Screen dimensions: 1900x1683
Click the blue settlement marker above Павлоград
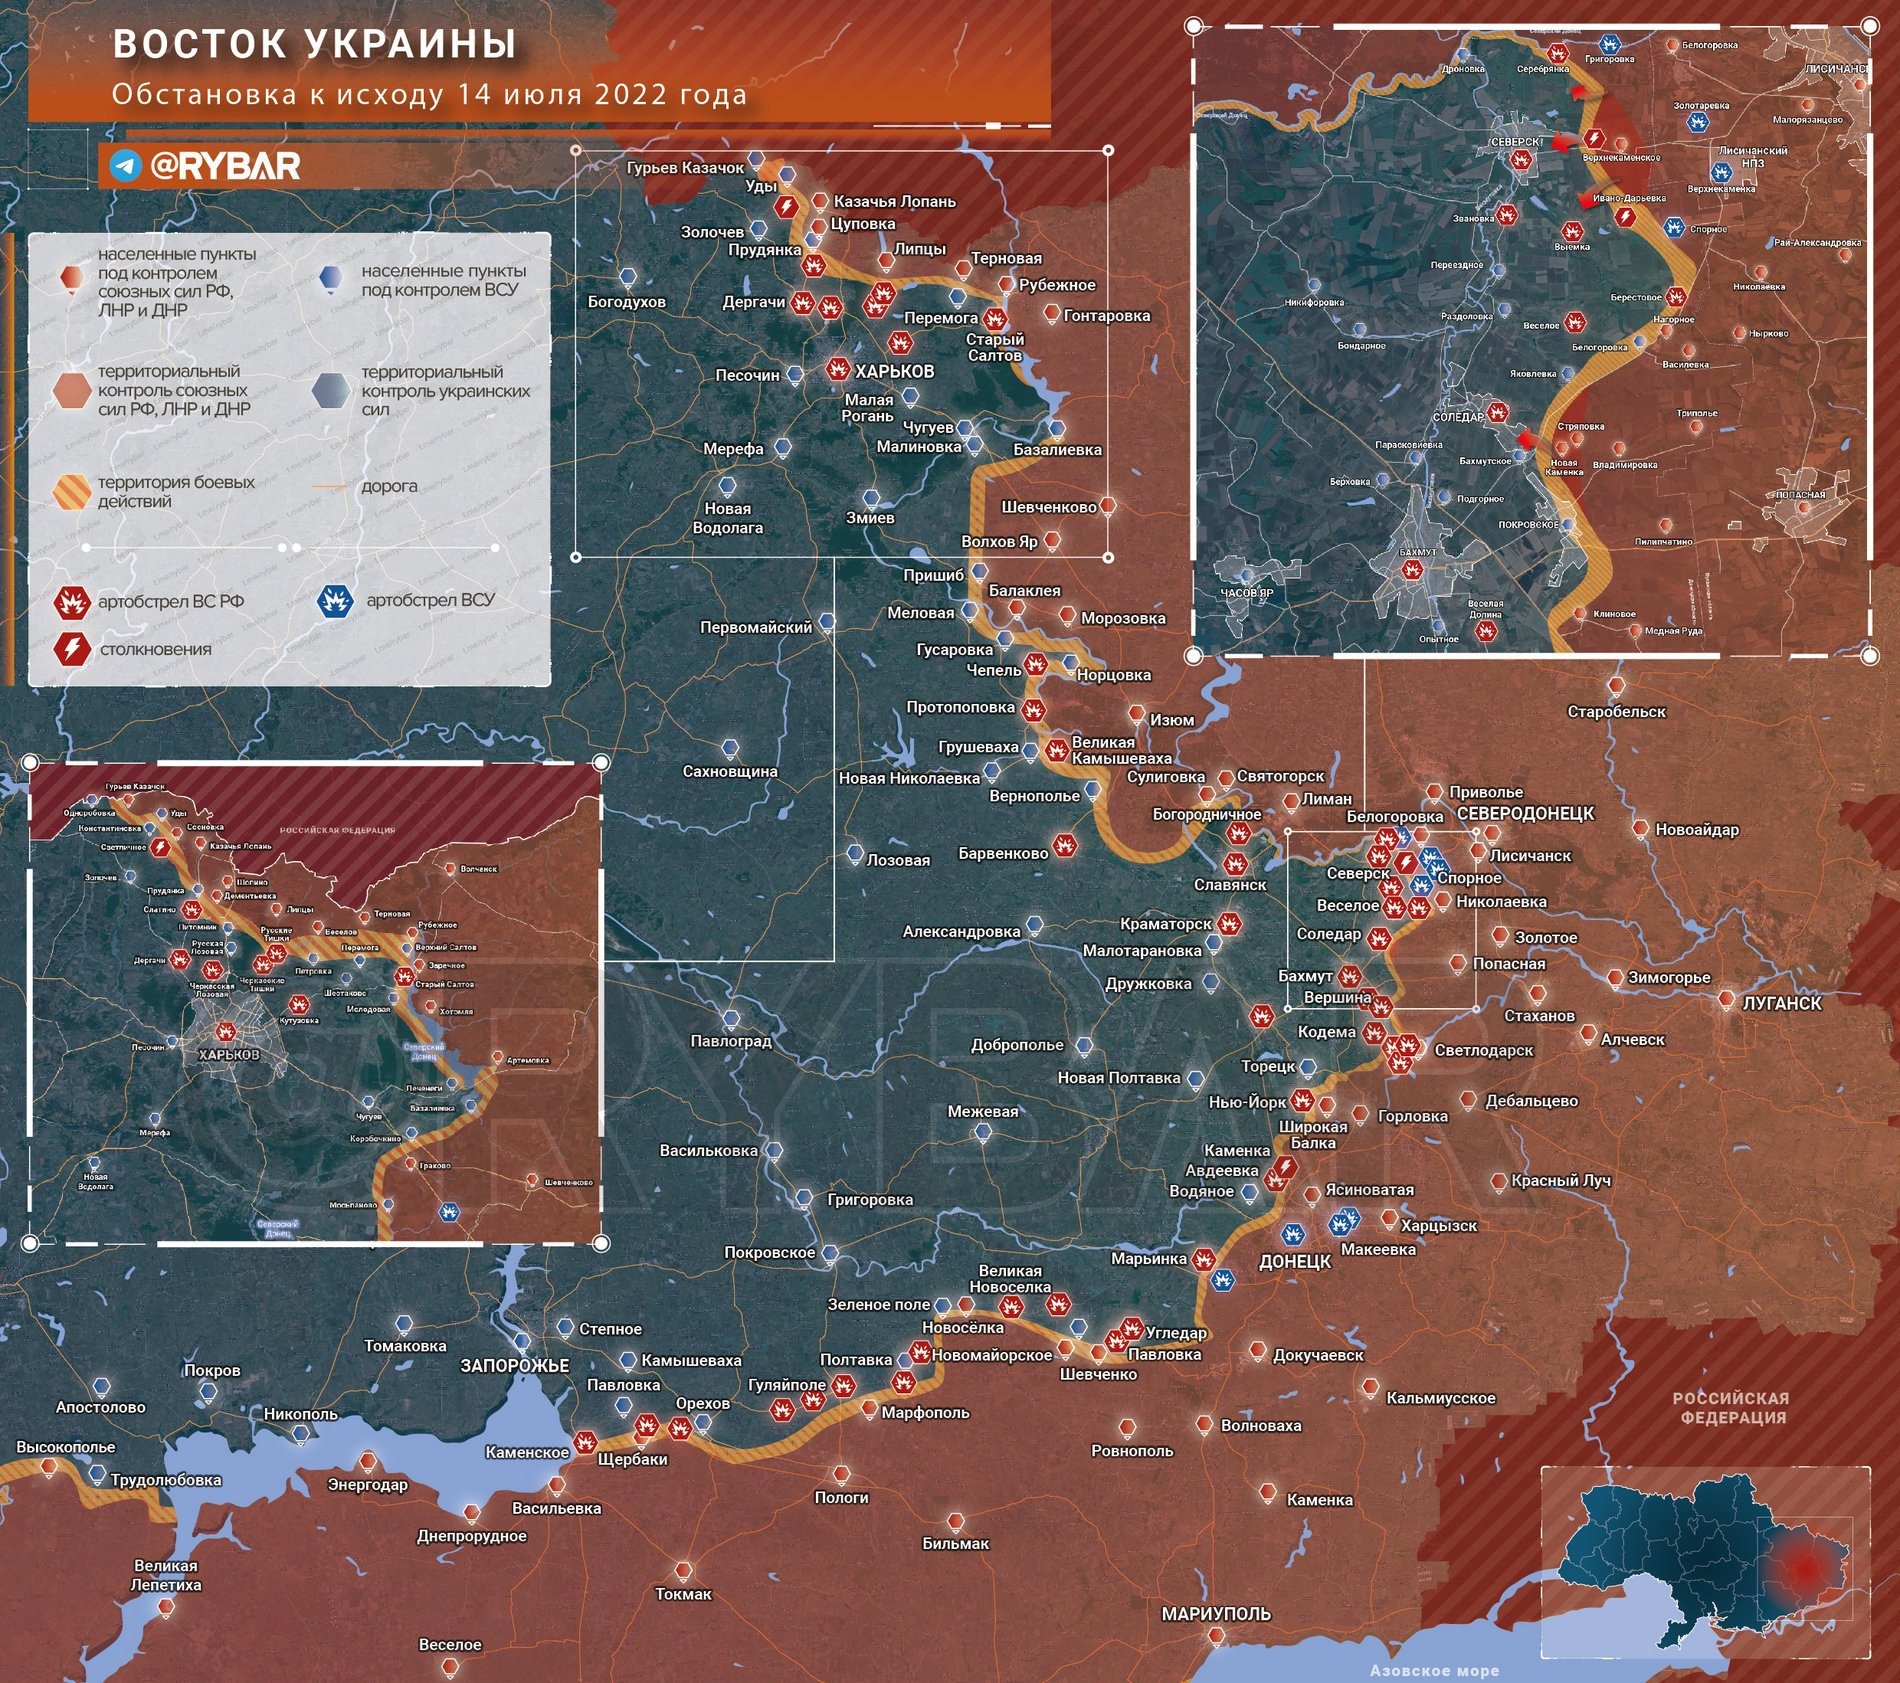click(x=731, y=1020)
